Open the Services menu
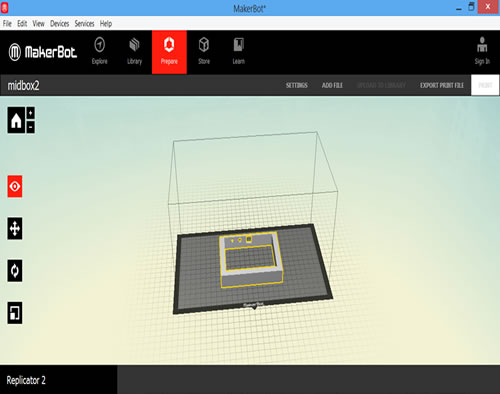Viewport: 500px width, 394px height. (84, 24)
